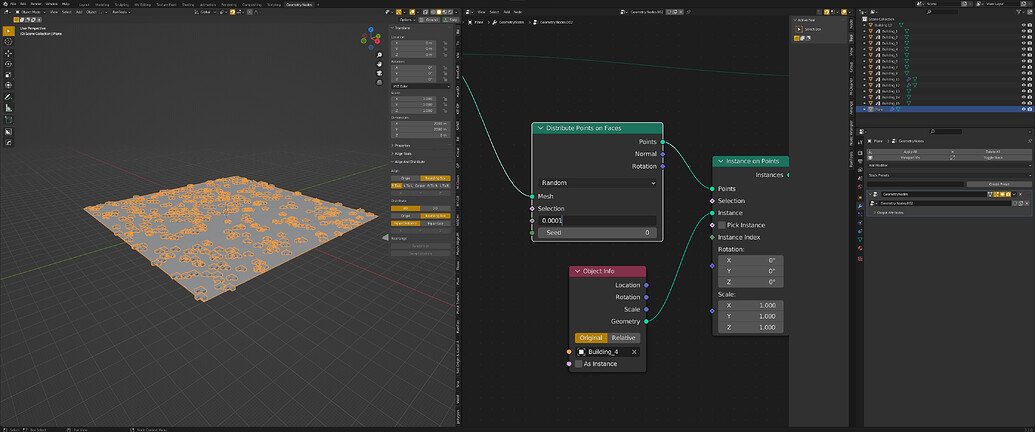Switch perspective/orthographic grid icon in viewport
1035x432 pixels.
coord(380,83)
